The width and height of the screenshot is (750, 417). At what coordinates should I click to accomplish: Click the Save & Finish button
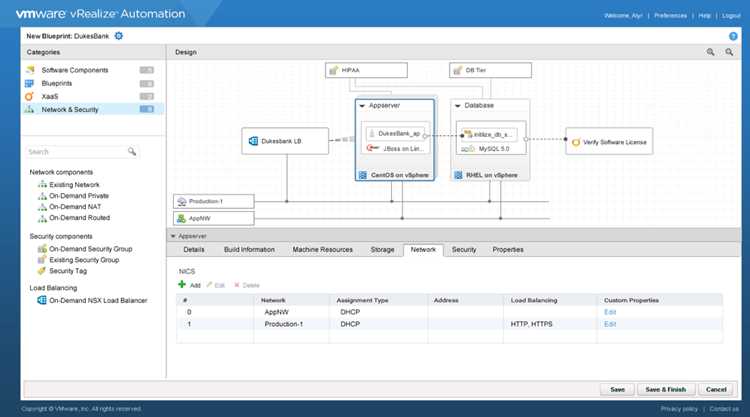(x=666, y=390)
